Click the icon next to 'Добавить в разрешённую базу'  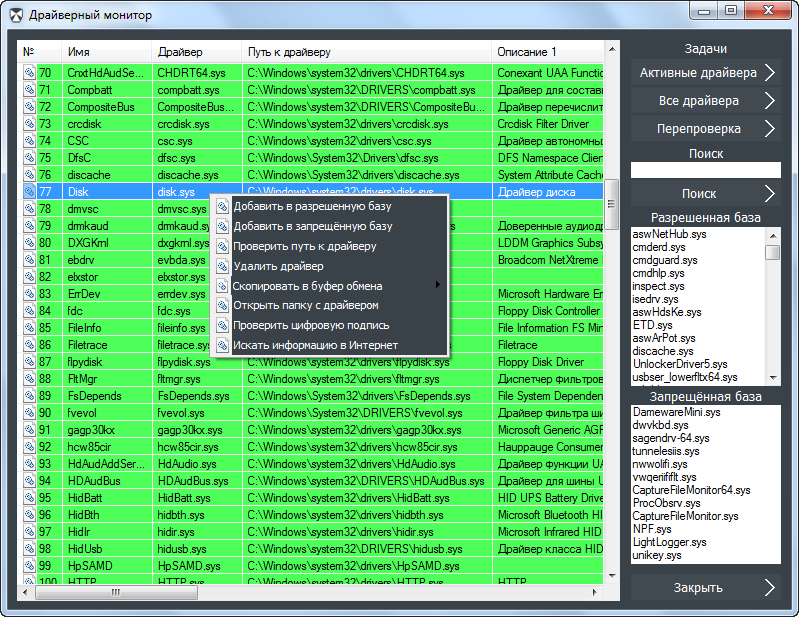coord(223,207)
